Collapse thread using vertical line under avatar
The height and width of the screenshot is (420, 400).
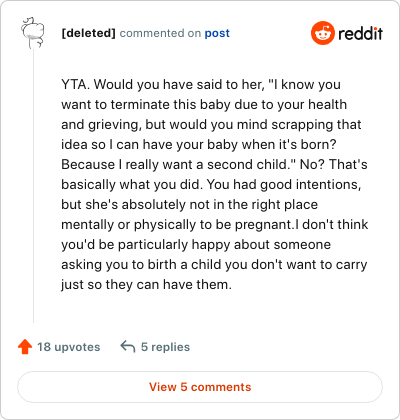tap(33, 186)
